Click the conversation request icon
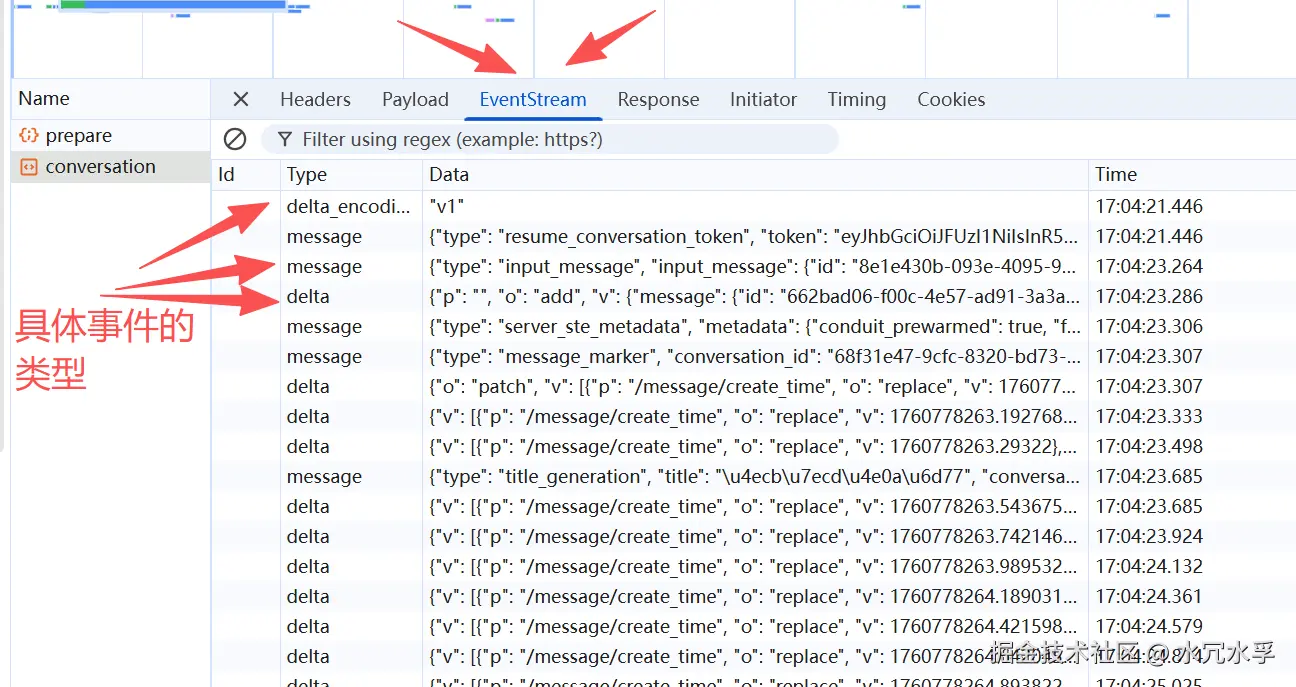 29,167
